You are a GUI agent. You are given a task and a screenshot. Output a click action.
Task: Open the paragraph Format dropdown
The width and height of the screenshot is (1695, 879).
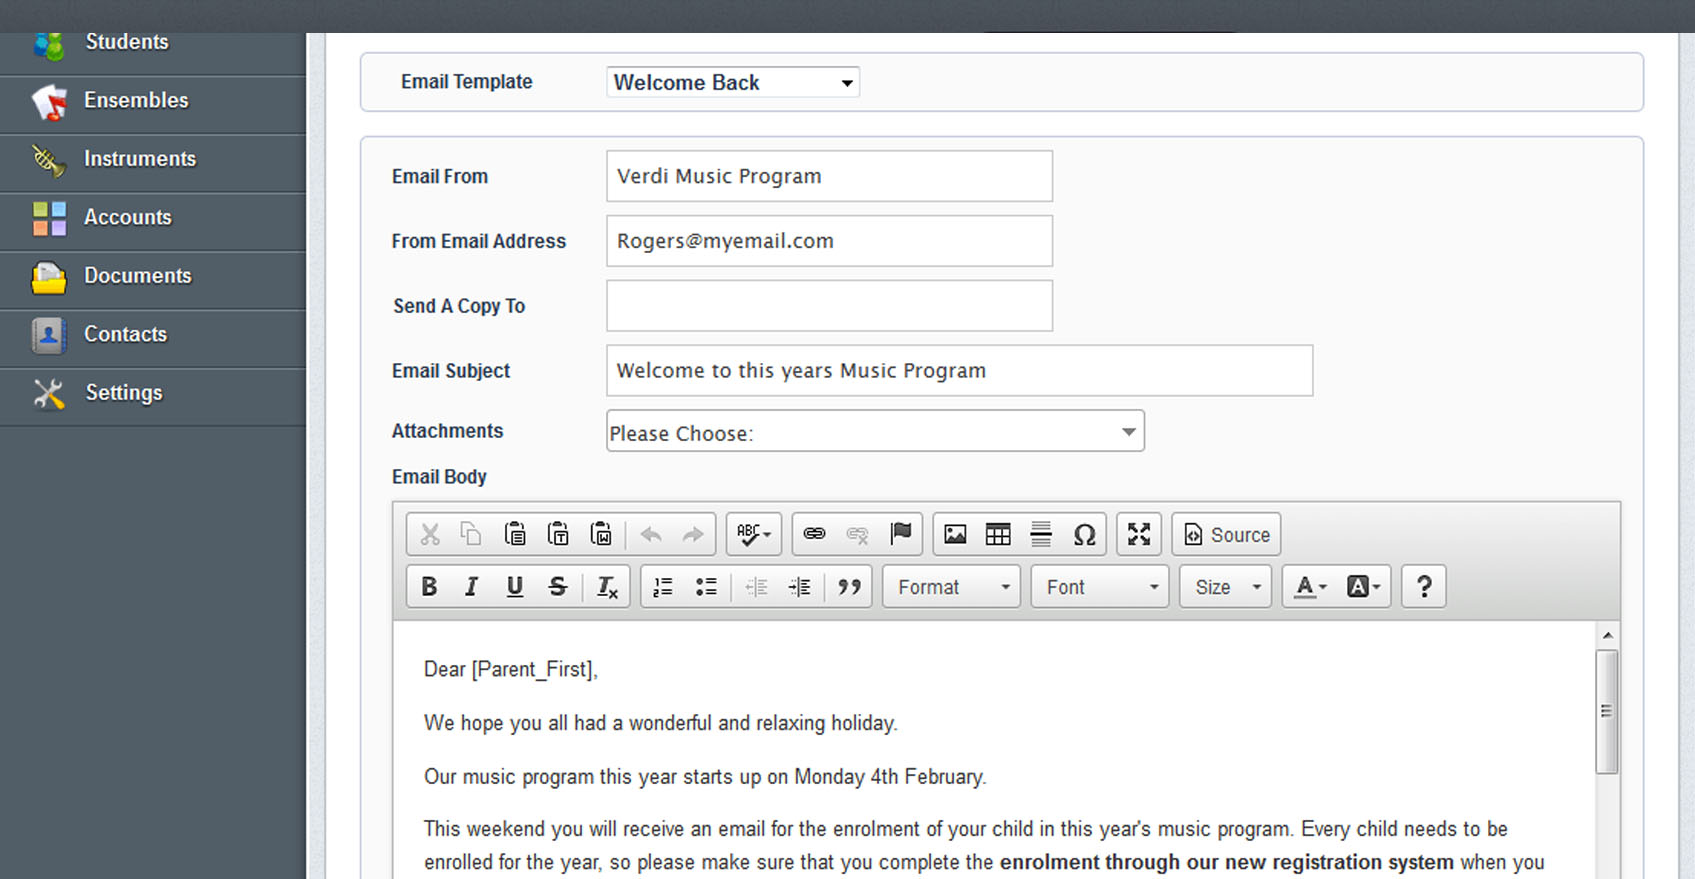tap(950, 587)
